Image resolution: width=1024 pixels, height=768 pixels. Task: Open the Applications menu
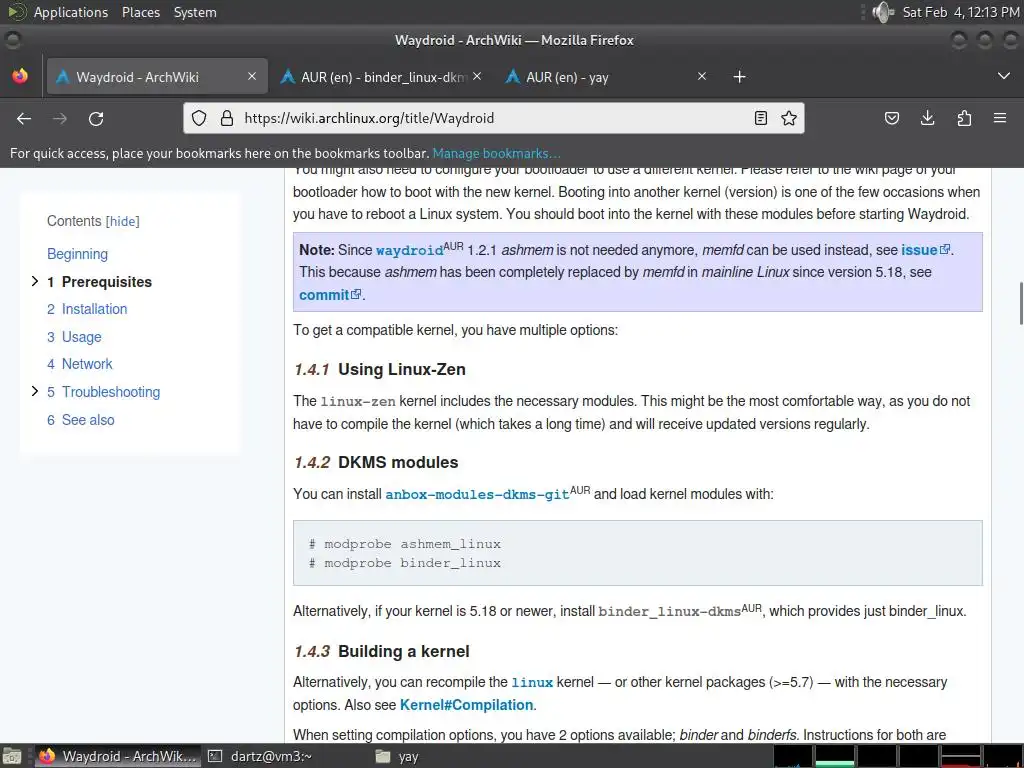pos(71,12)
